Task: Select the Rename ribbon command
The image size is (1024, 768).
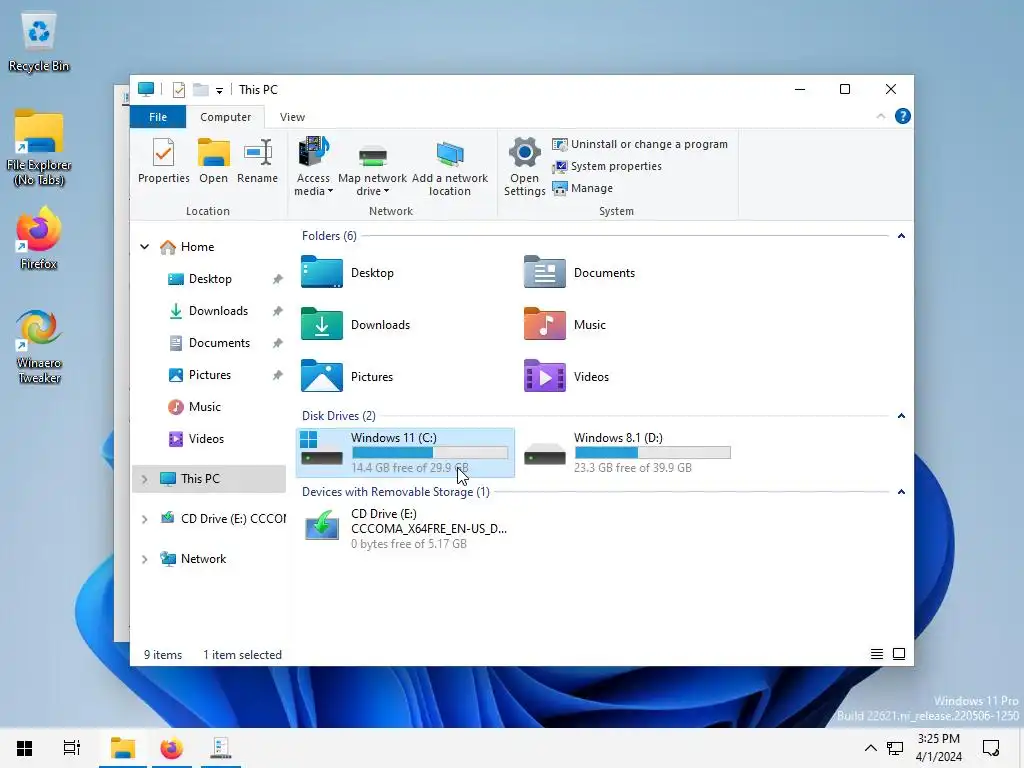Action: (257, 161)
